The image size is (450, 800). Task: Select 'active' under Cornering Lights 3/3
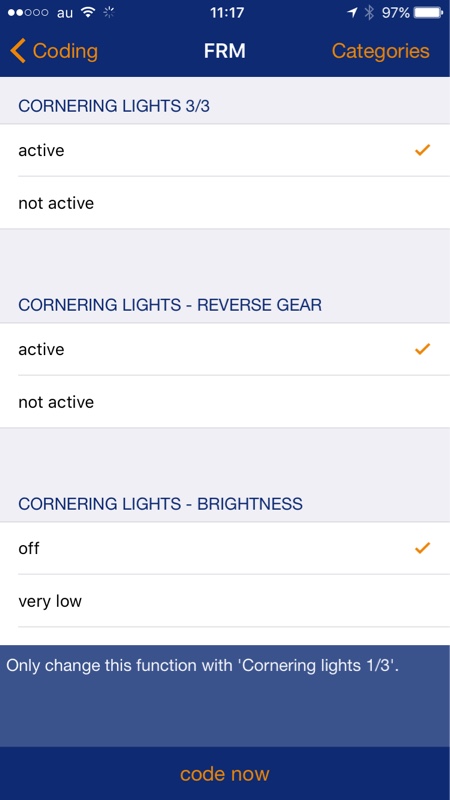[x=225, y=150]
